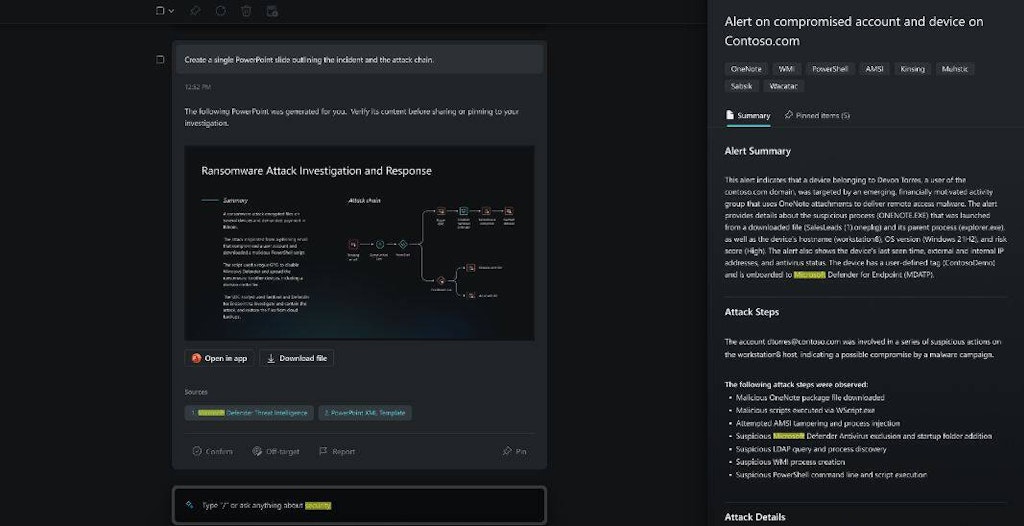Mark the response as Confirm
The image size is (1024, 526).
[212, 452]
